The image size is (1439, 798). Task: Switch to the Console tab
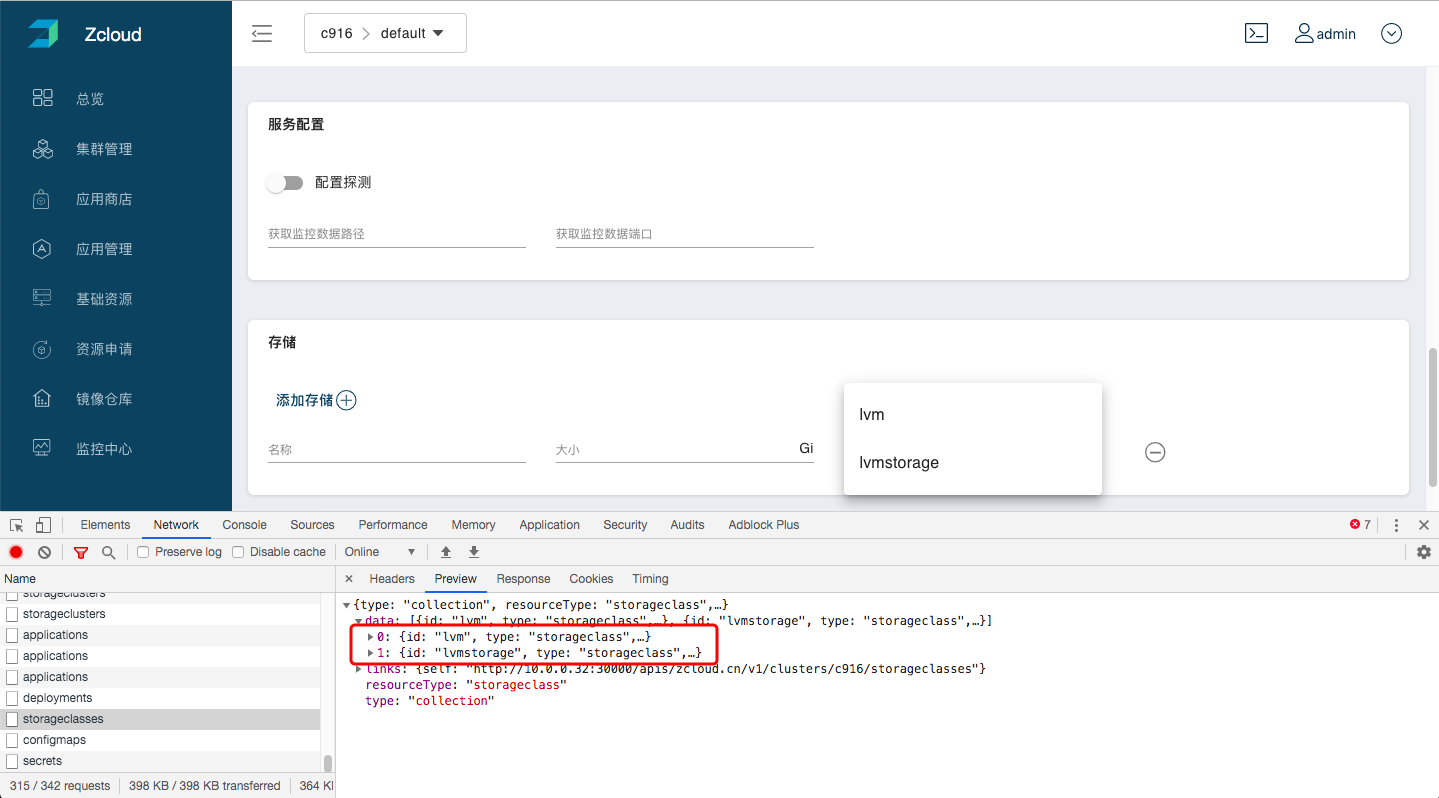pos(245,525)
